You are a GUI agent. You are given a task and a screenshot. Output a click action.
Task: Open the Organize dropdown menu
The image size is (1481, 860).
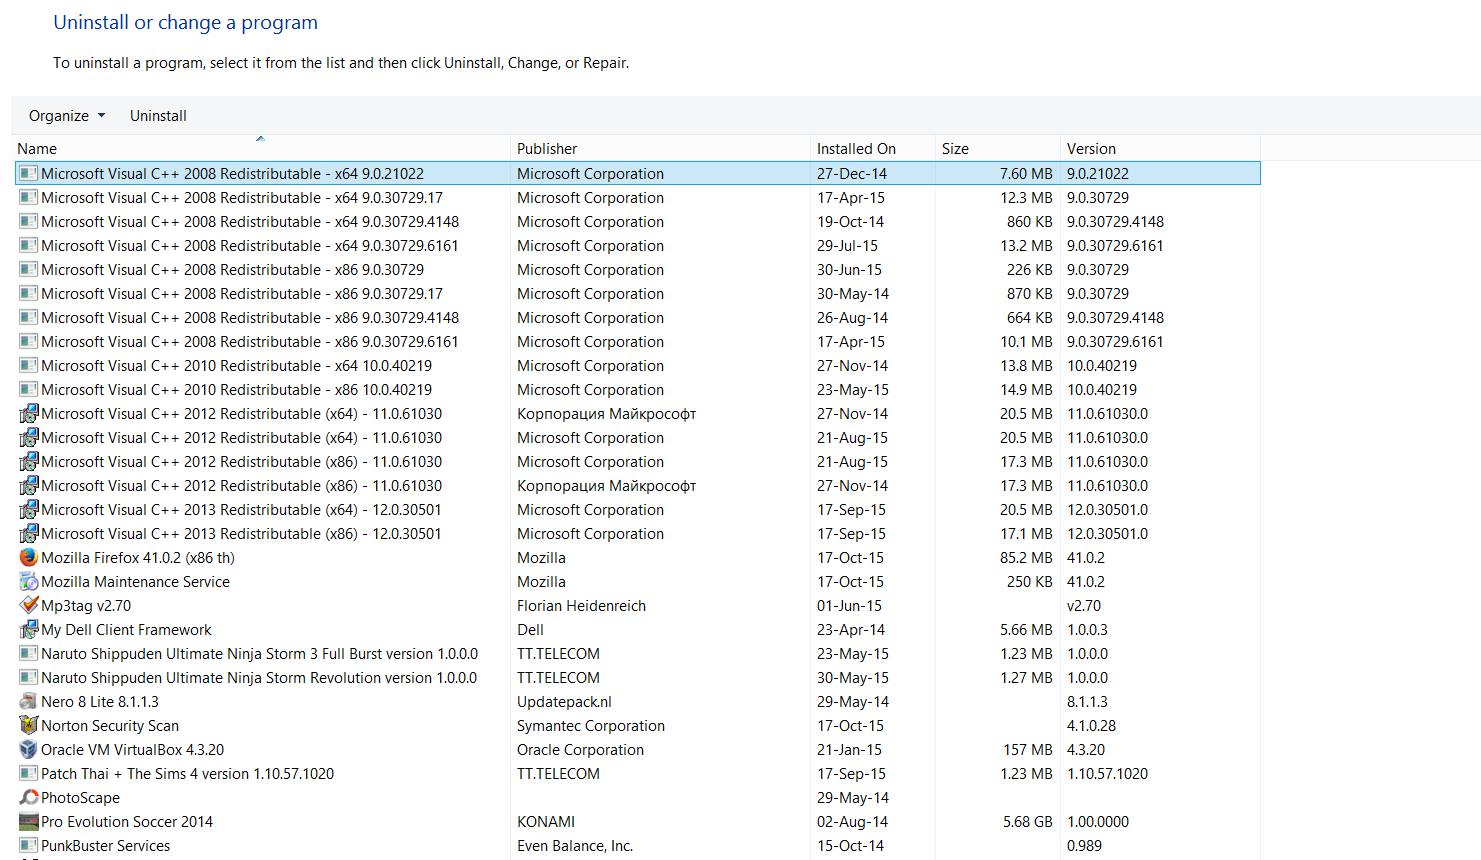click(67, 116)
